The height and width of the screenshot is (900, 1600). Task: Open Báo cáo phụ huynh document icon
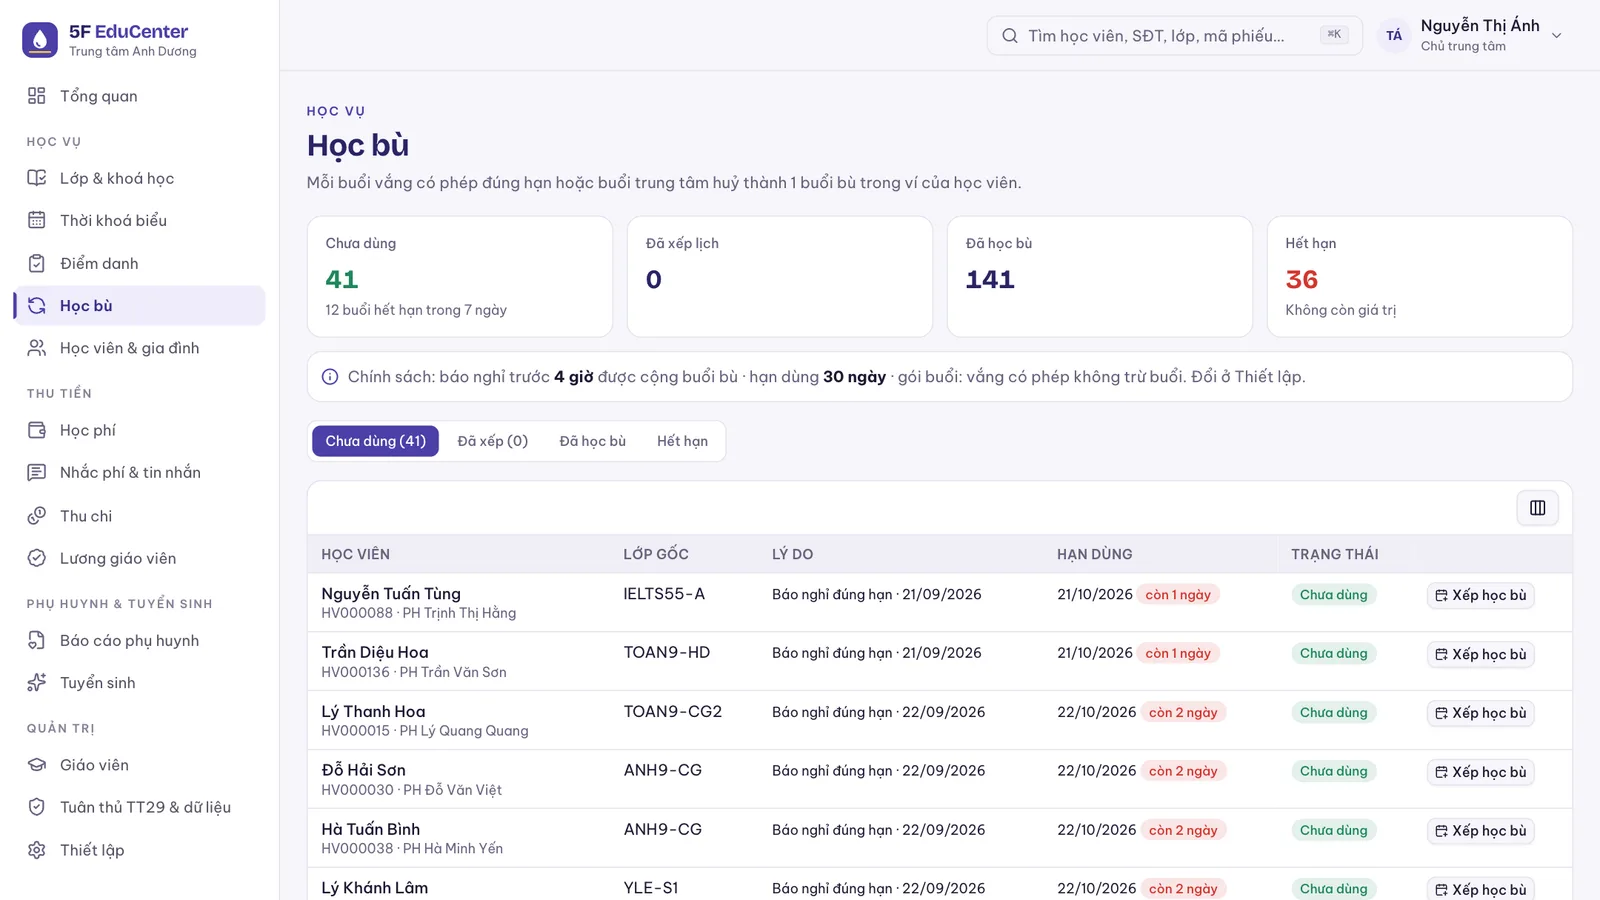[37, 640]
